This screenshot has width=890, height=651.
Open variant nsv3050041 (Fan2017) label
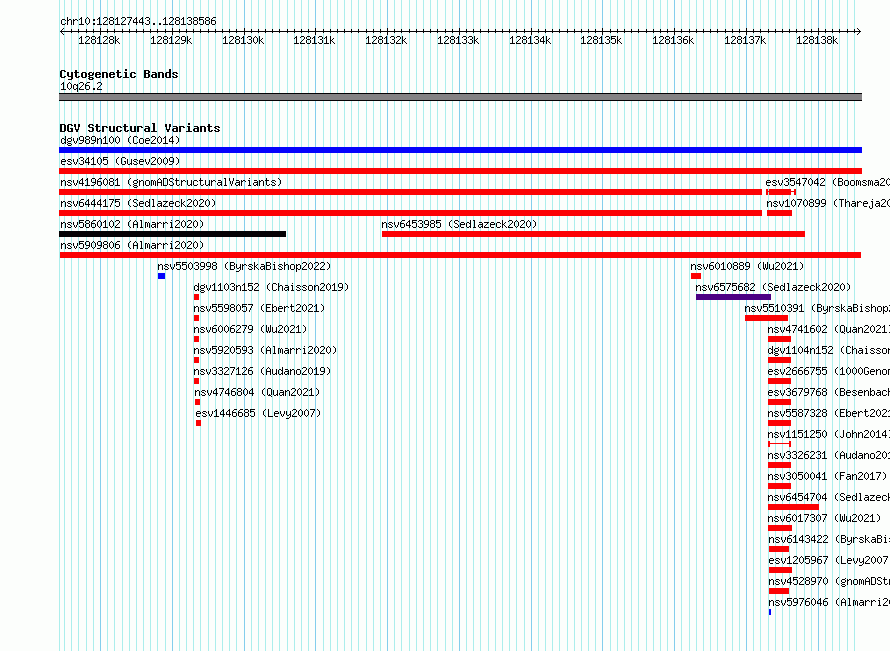[827, 476]
